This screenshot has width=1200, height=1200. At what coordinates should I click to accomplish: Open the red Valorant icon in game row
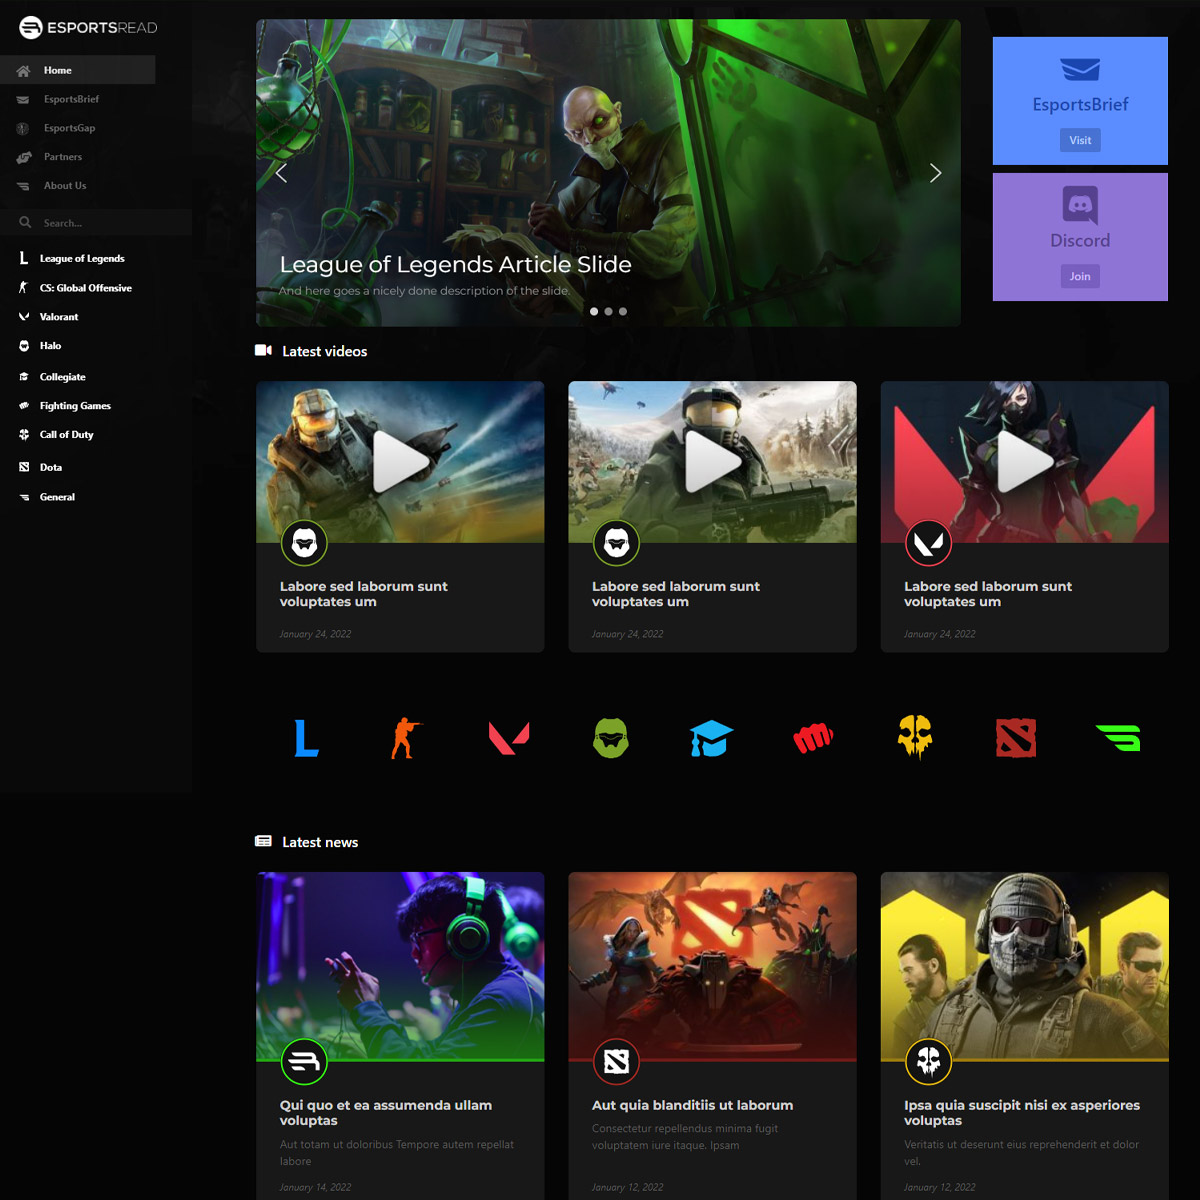point(509,738)
